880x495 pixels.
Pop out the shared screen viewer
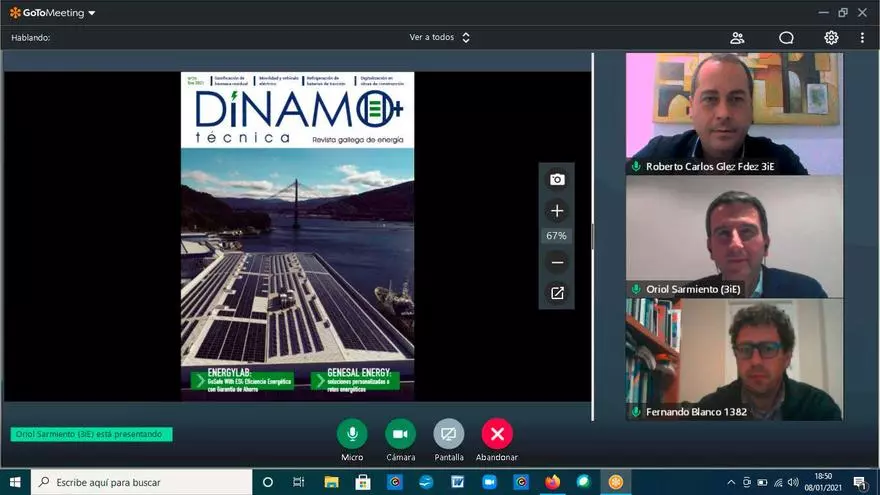557,293
